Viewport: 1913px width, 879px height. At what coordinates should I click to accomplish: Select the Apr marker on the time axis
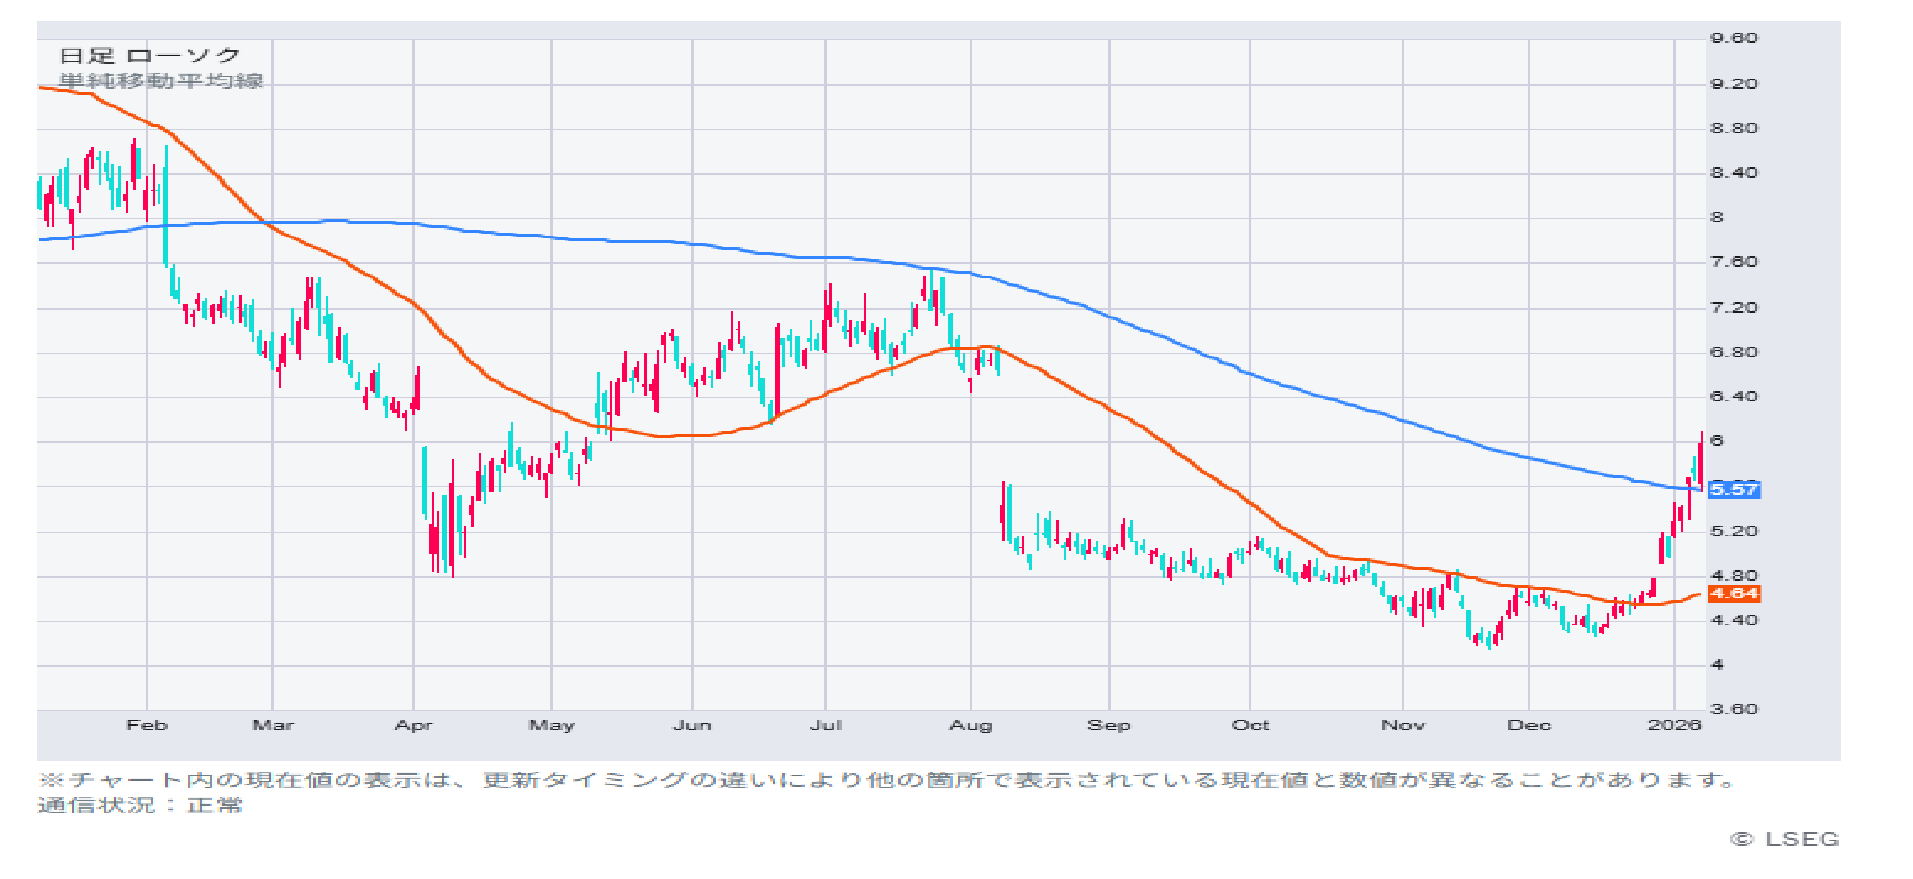(x=413, y=725)
